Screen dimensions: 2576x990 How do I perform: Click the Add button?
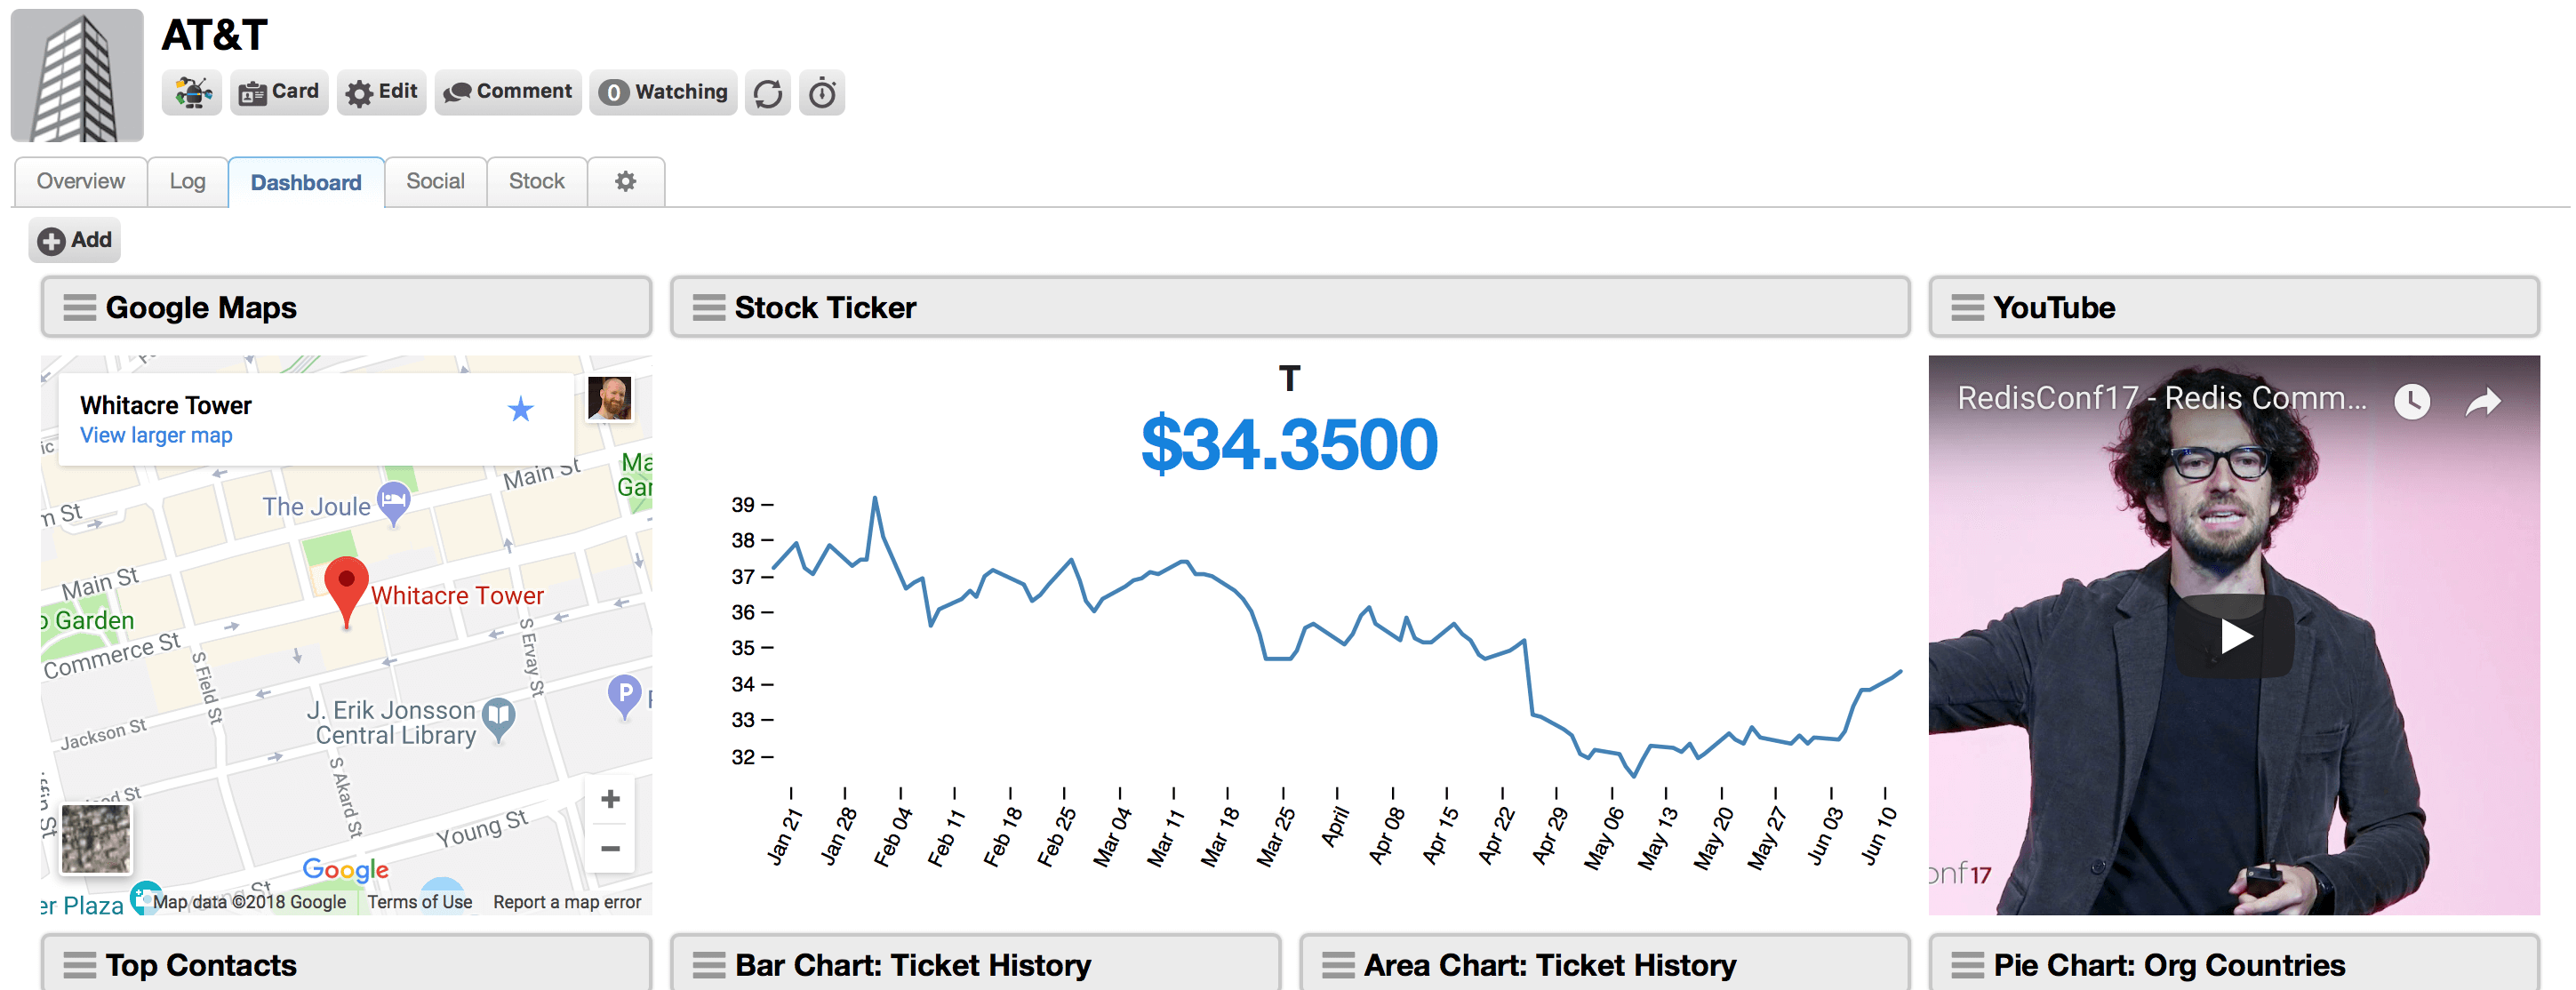click(x=75, y=240)
